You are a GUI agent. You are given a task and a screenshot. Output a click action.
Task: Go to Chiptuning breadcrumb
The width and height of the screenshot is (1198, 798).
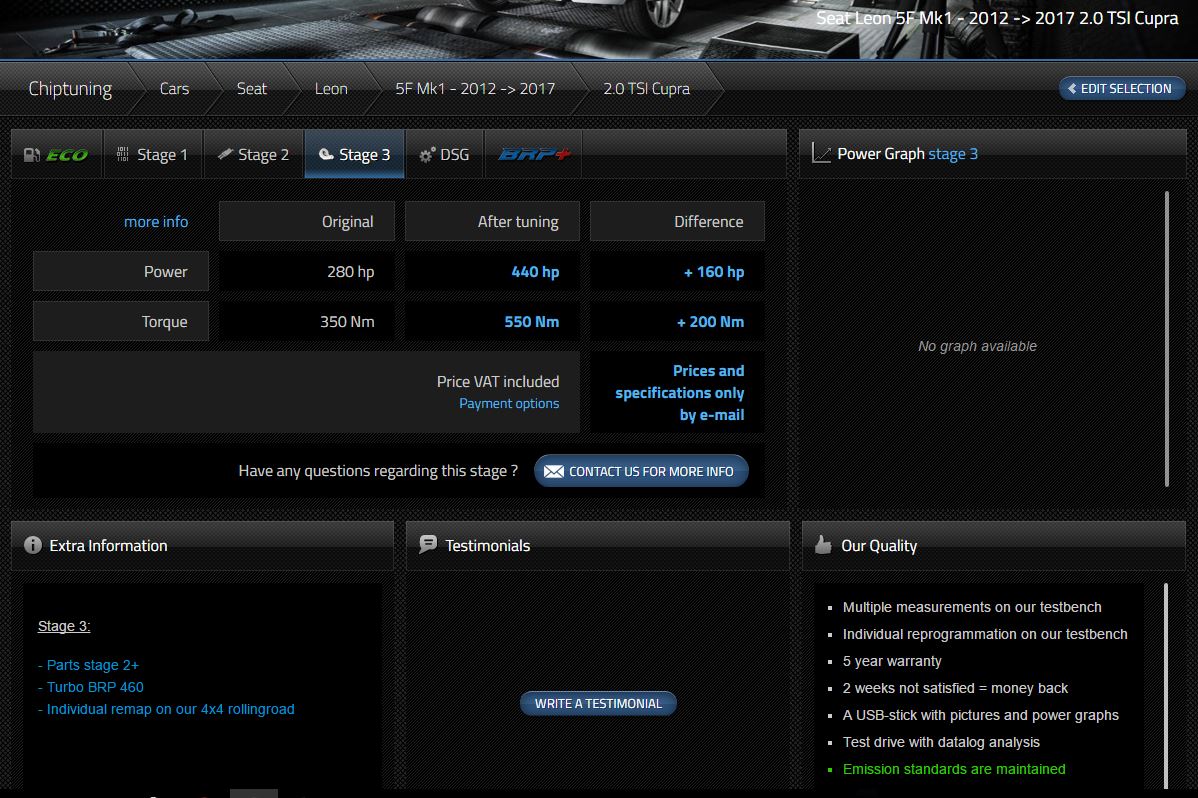70,89
